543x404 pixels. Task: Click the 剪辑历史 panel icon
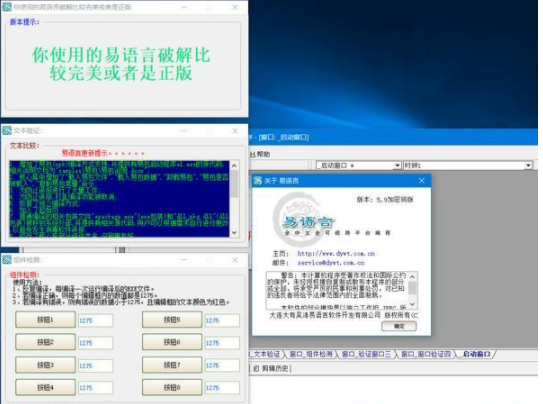point(256,369)
